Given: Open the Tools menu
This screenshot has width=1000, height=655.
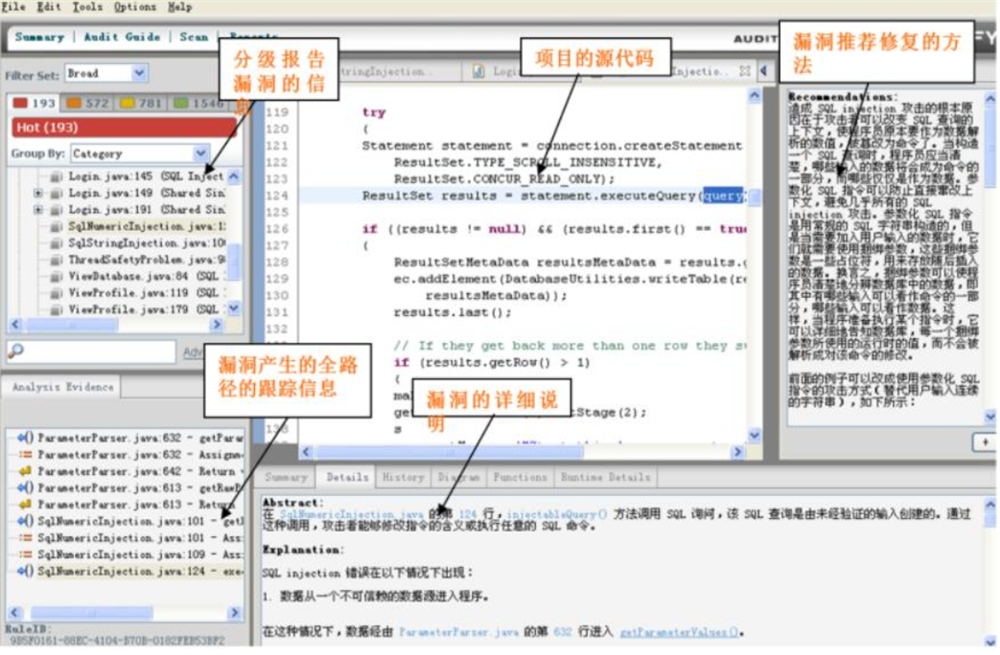Looking at the screenshot, I should click(x=87, y=7).
